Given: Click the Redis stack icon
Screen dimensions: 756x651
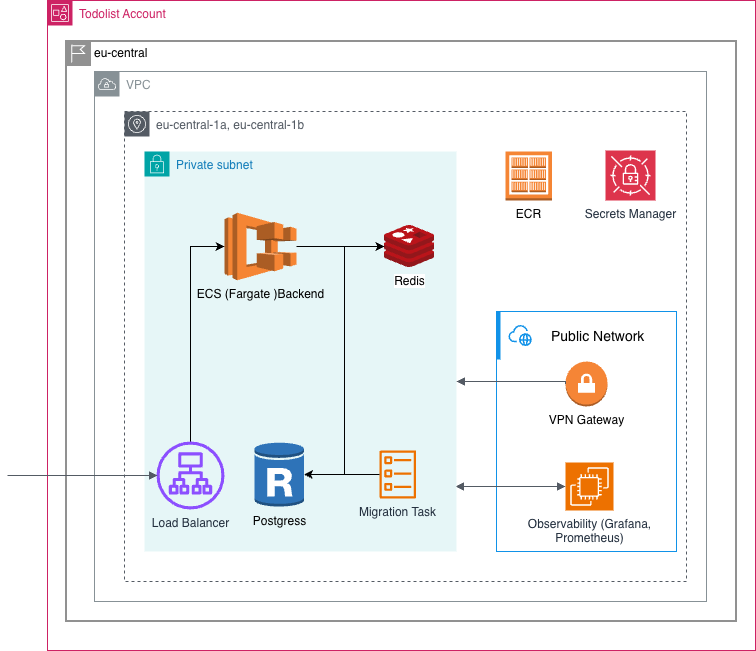Looking at the screenshot, I should 409,246.
